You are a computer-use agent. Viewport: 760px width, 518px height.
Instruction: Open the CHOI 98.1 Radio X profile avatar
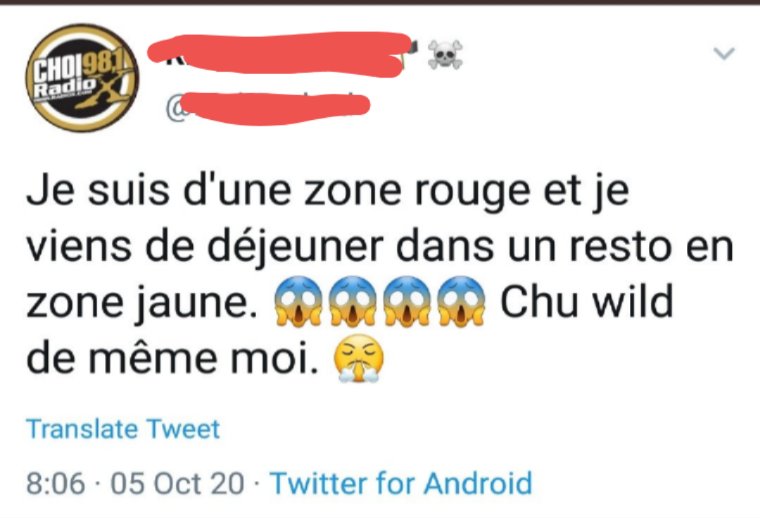82,78
